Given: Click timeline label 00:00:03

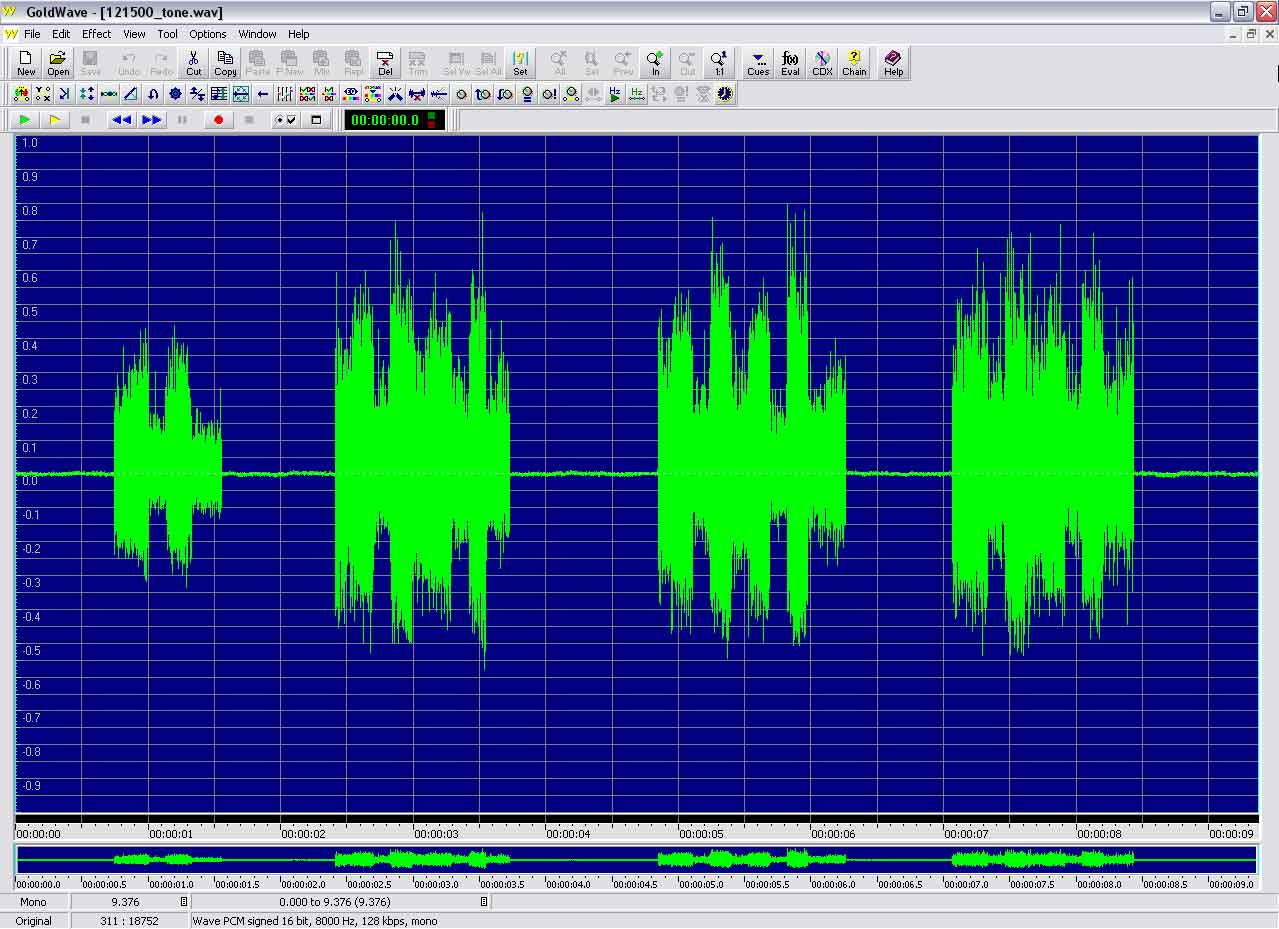Looking at the screenshot, I should [436, 834].
